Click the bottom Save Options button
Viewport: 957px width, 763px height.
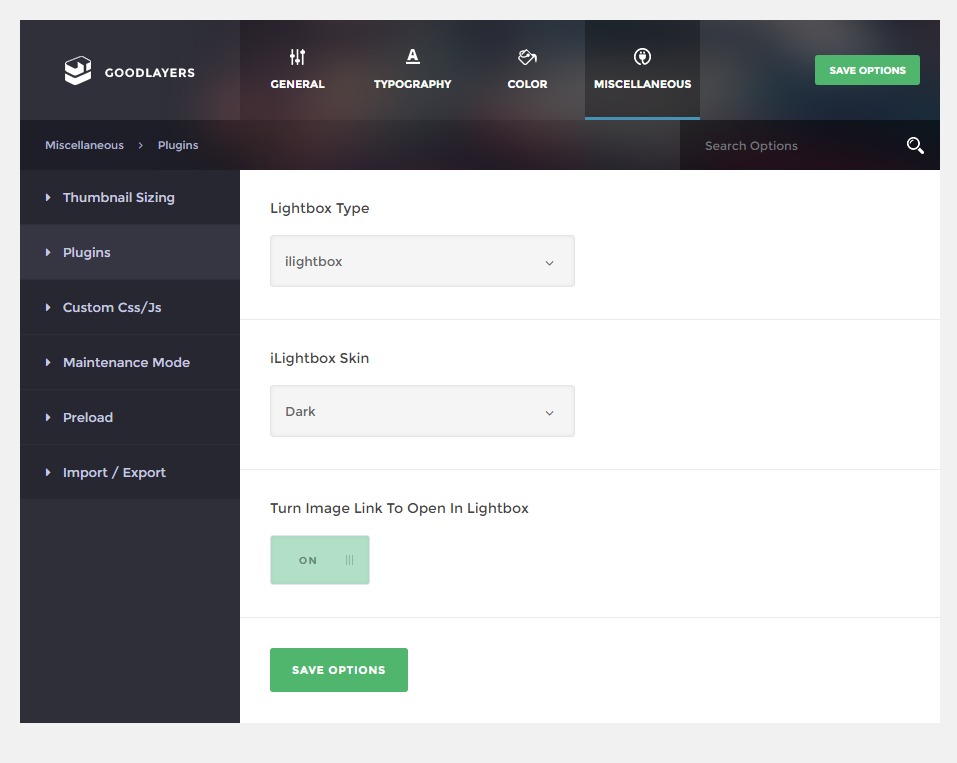point(339,670)
